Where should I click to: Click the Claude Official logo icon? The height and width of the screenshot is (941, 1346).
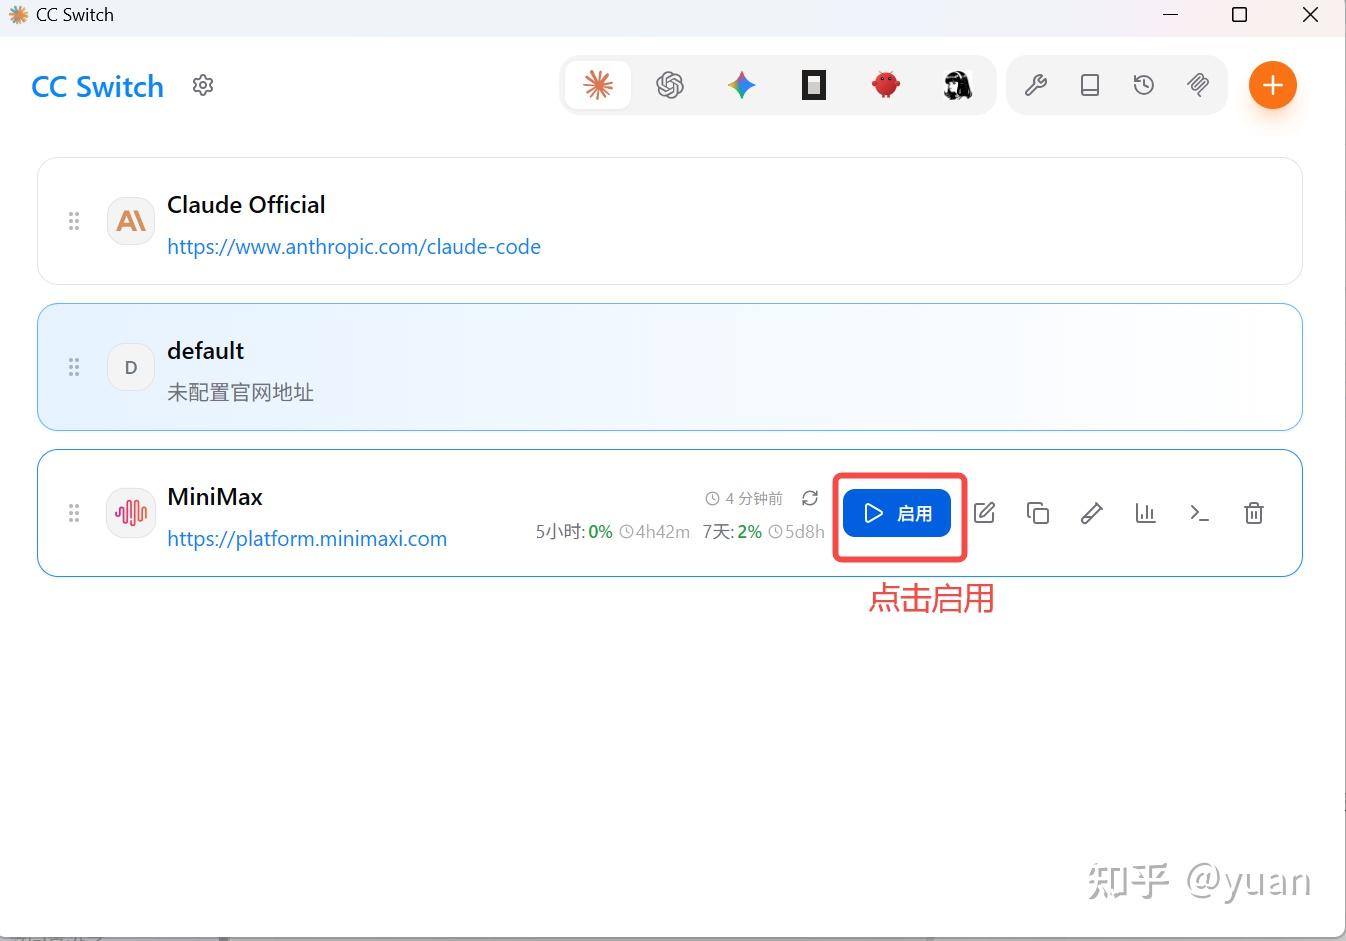(x=131, y=221)
